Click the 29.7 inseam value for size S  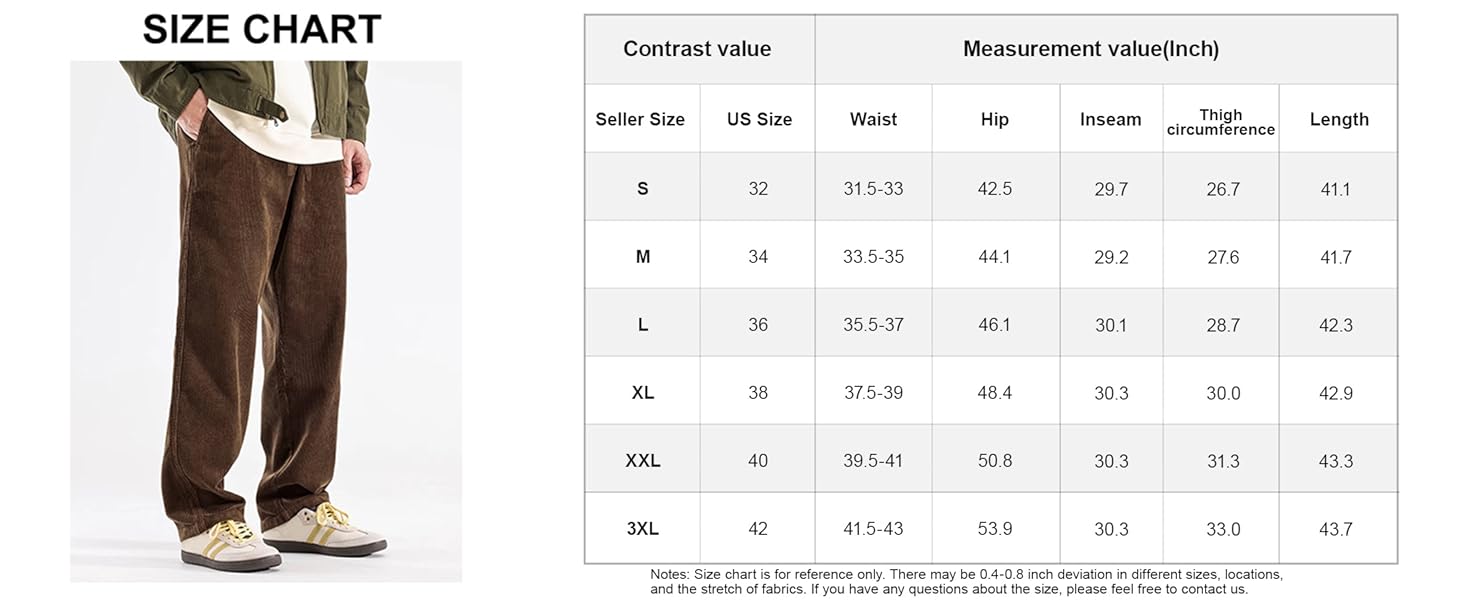coord(1111,189)
